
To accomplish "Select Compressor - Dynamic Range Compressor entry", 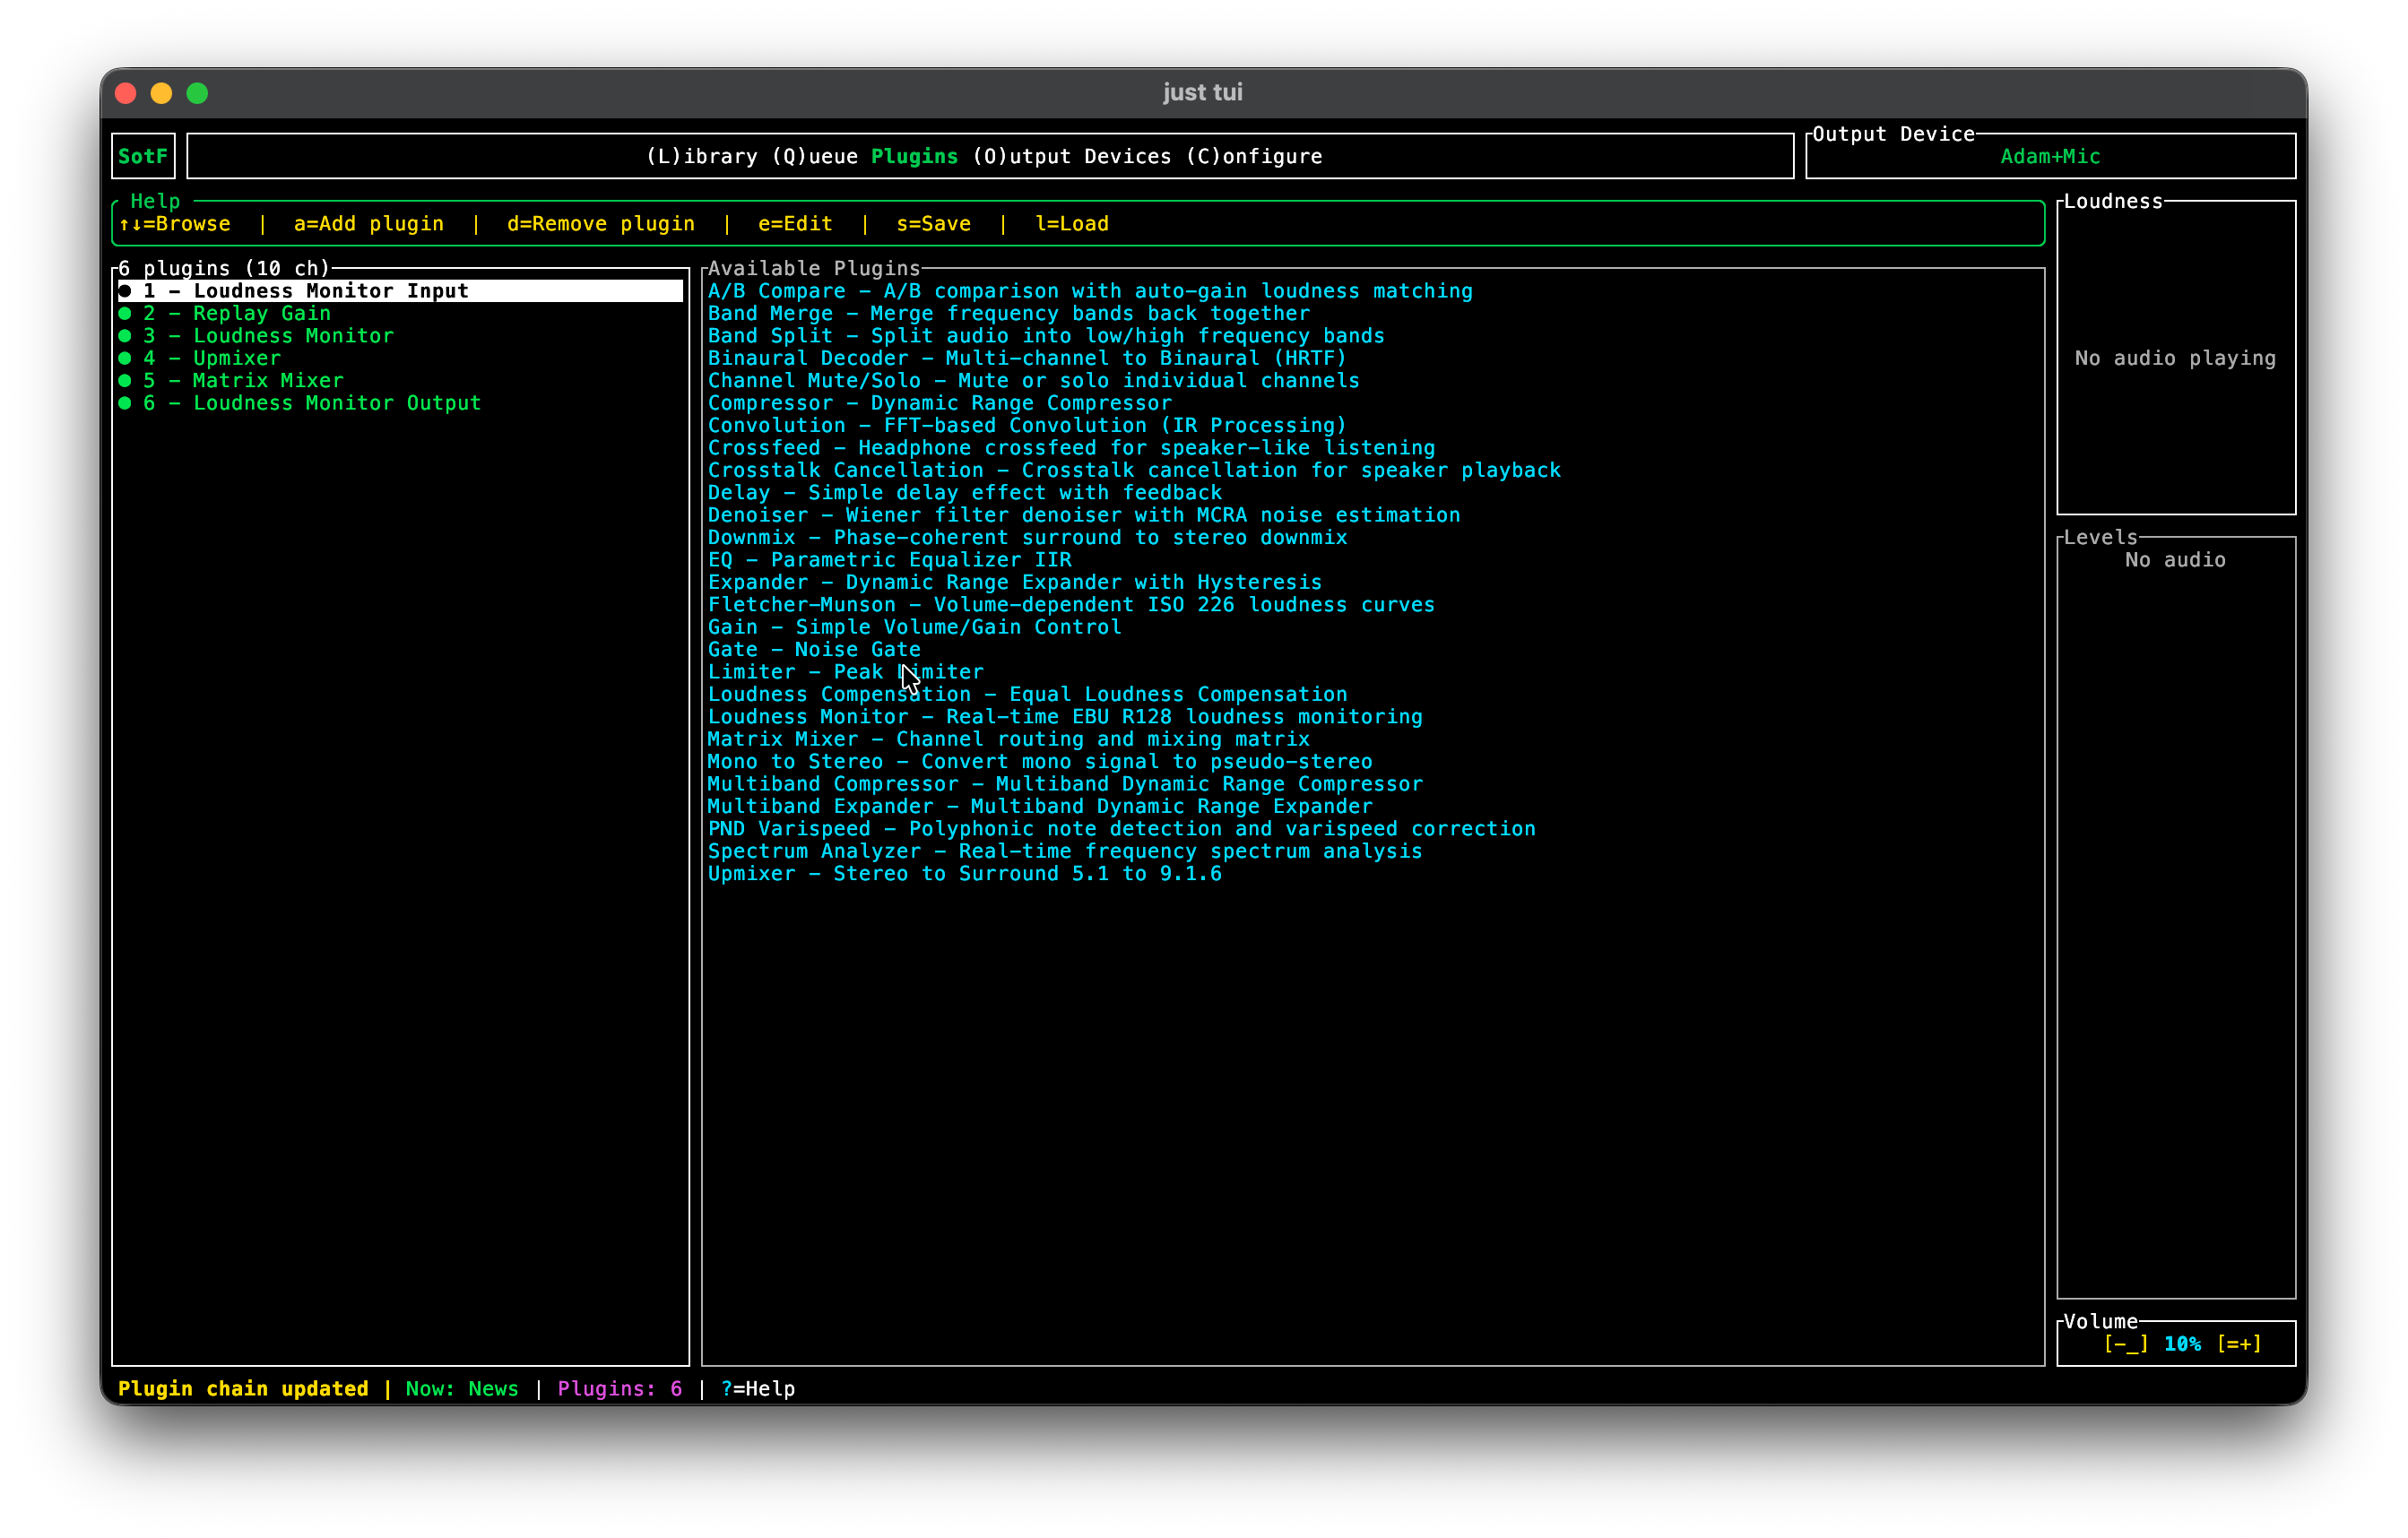I will [940, 403].
